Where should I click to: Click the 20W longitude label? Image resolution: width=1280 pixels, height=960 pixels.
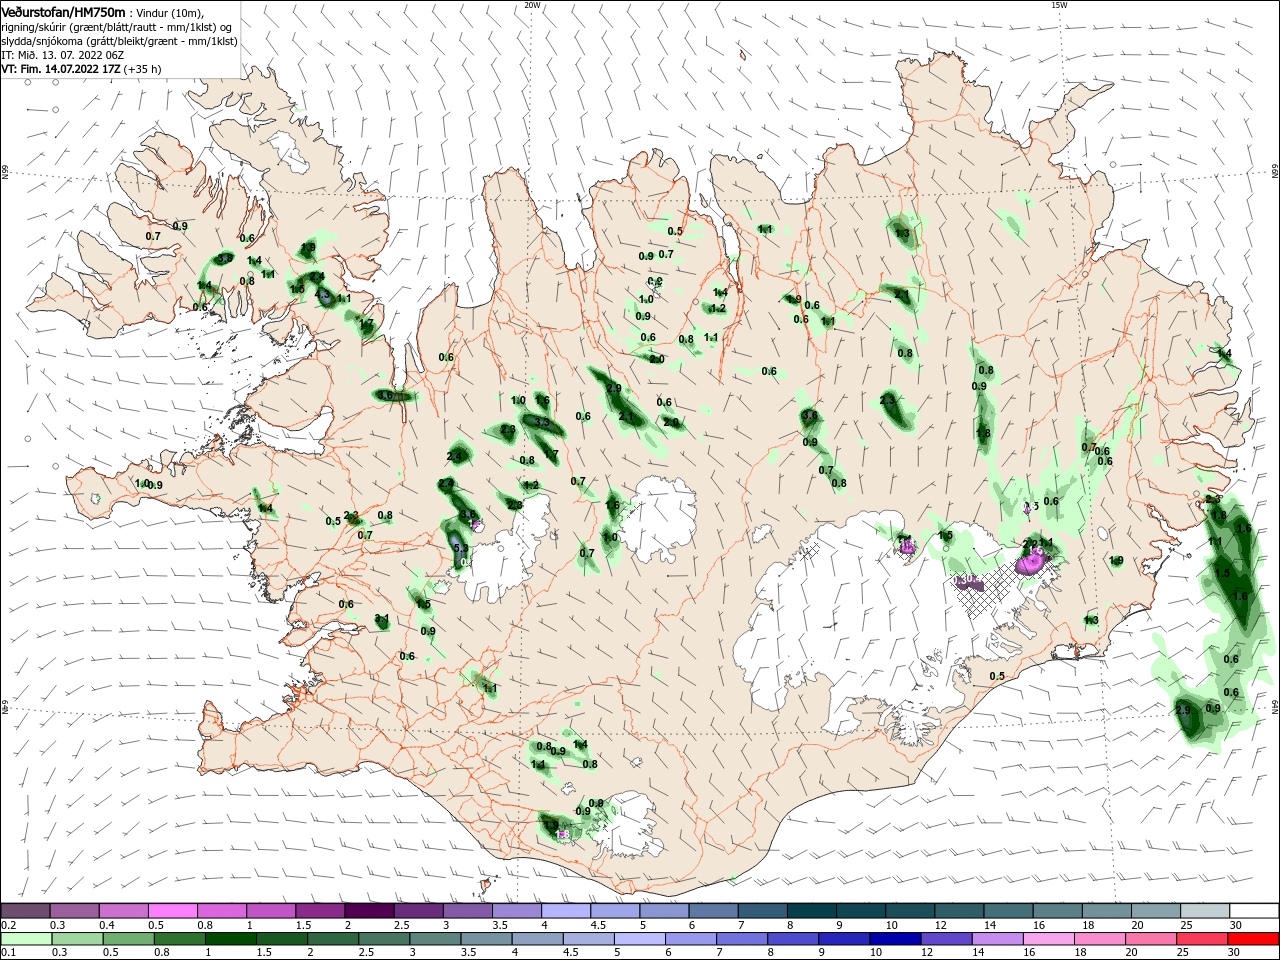tap(532, 5)
